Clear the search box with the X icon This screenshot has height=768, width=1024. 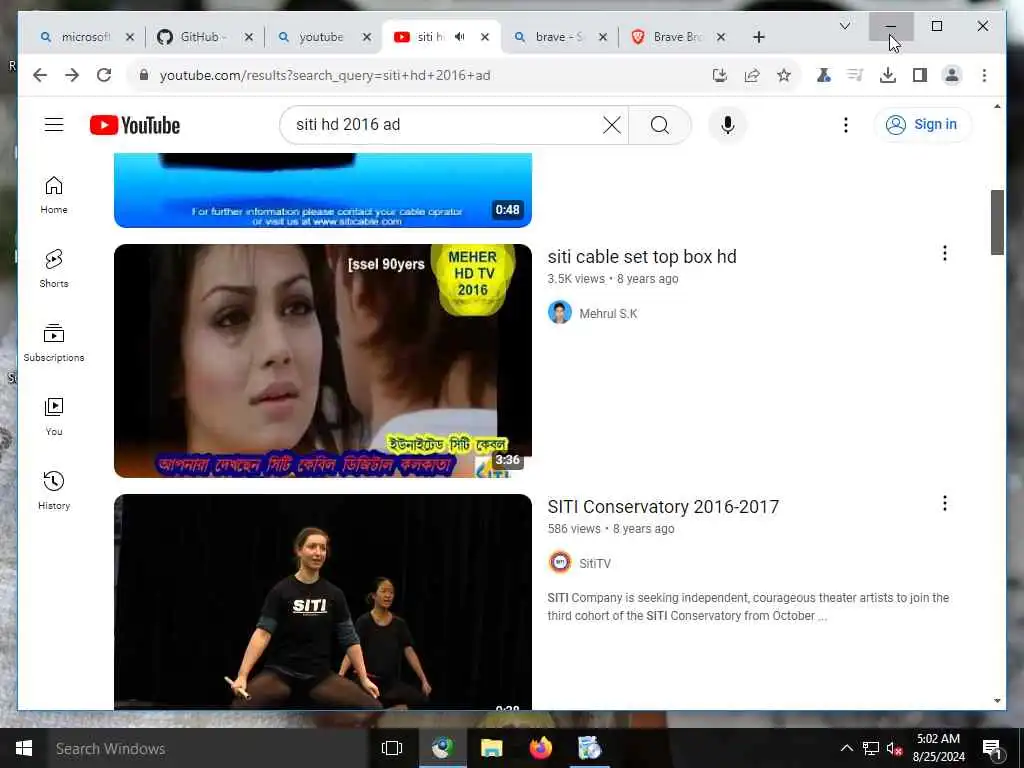[611, 125]
